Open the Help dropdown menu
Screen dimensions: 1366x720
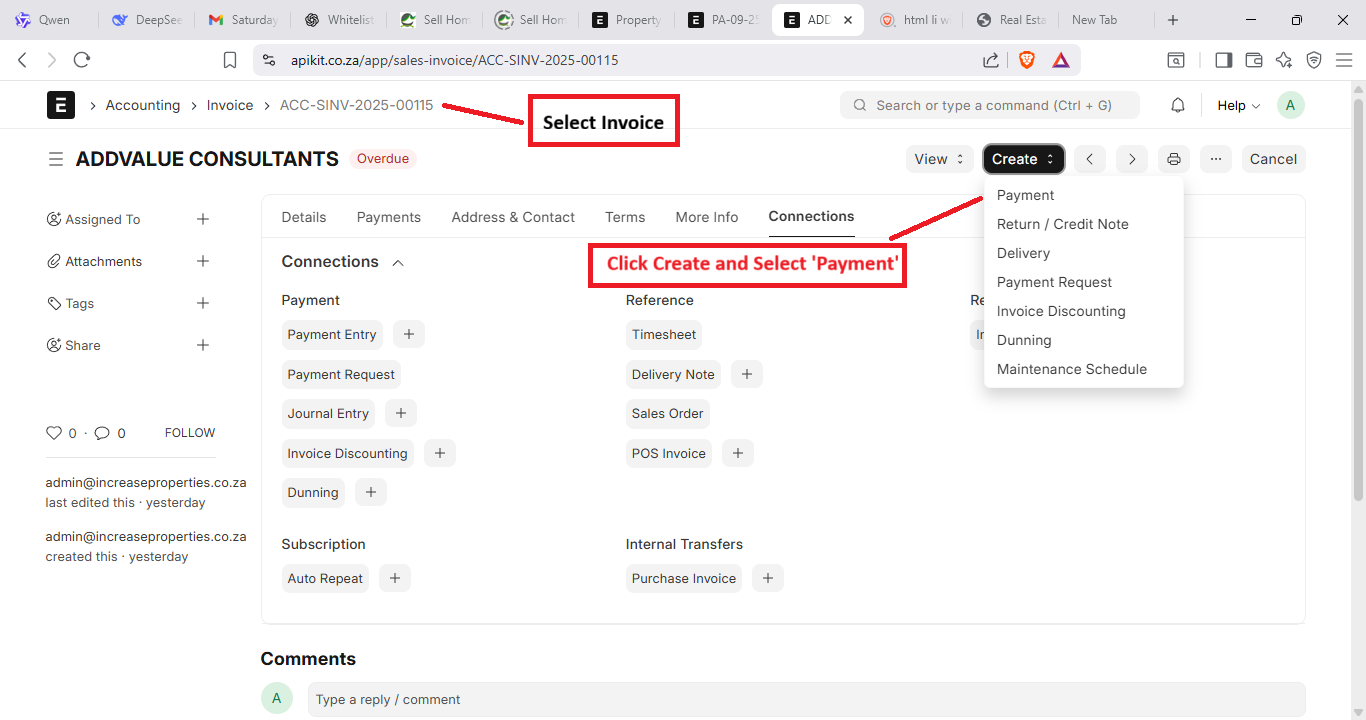tap(1238, 106)
